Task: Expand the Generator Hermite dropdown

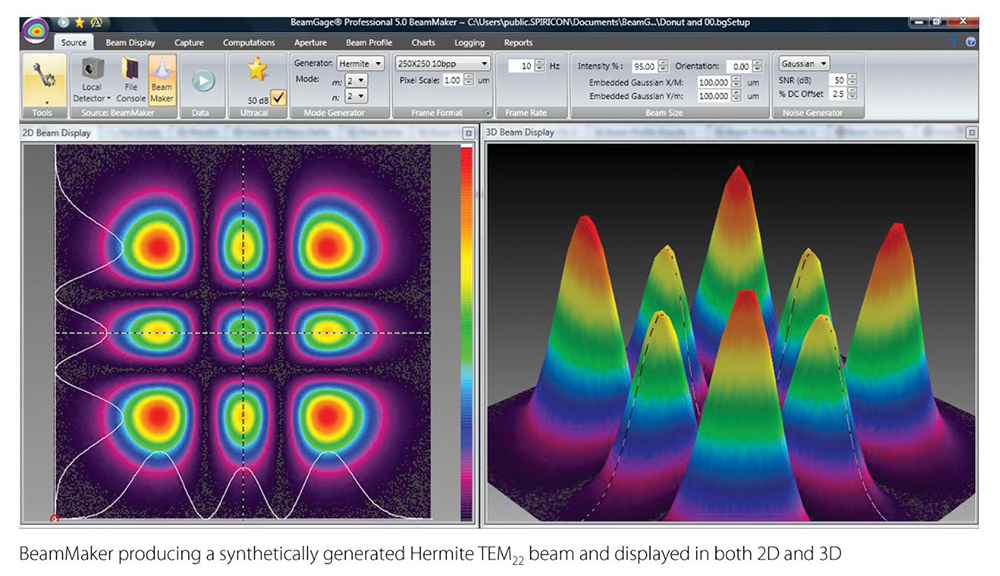Action: click(359, 64)
